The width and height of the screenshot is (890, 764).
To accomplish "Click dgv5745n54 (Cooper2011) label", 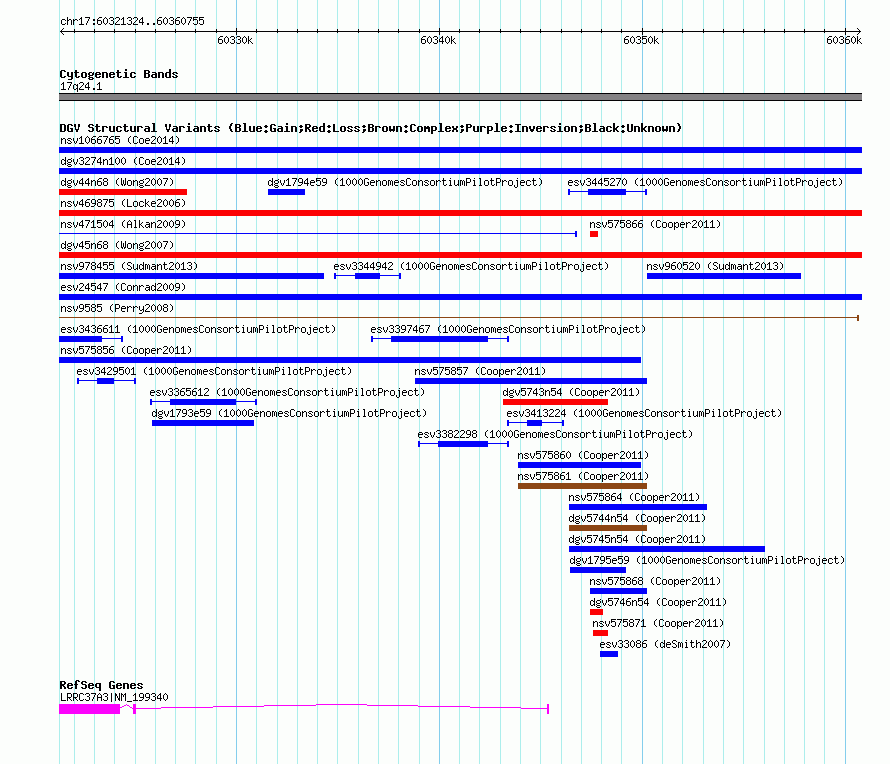I will (637, 539).
